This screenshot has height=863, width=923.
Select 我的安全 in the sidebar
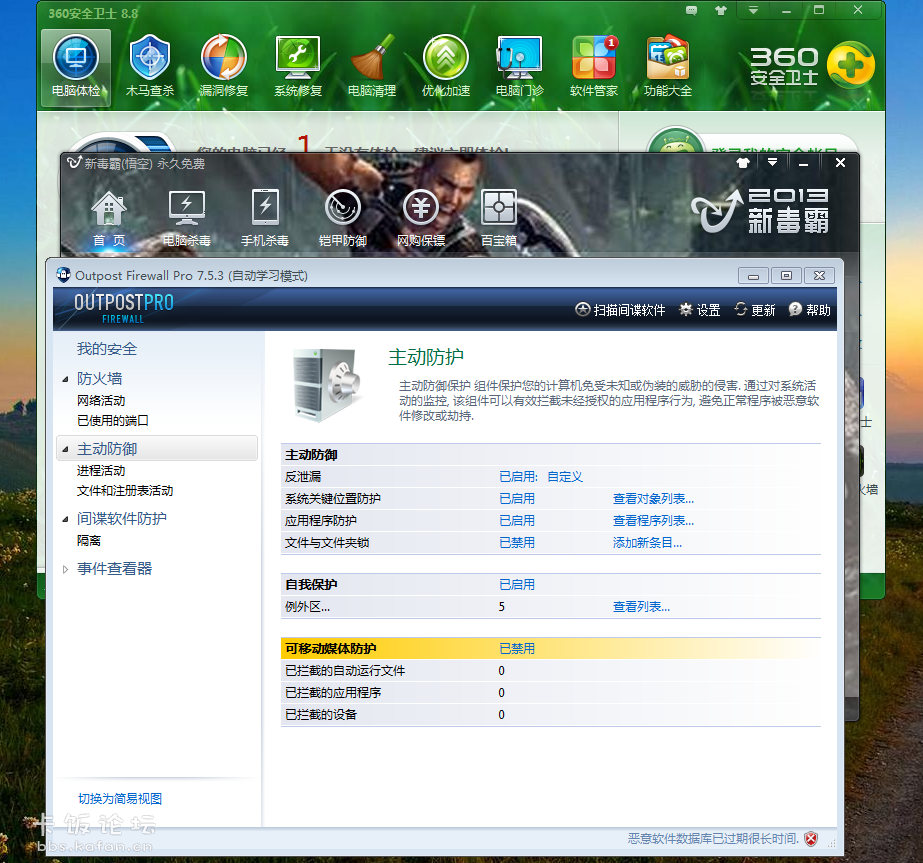point(107,349)
